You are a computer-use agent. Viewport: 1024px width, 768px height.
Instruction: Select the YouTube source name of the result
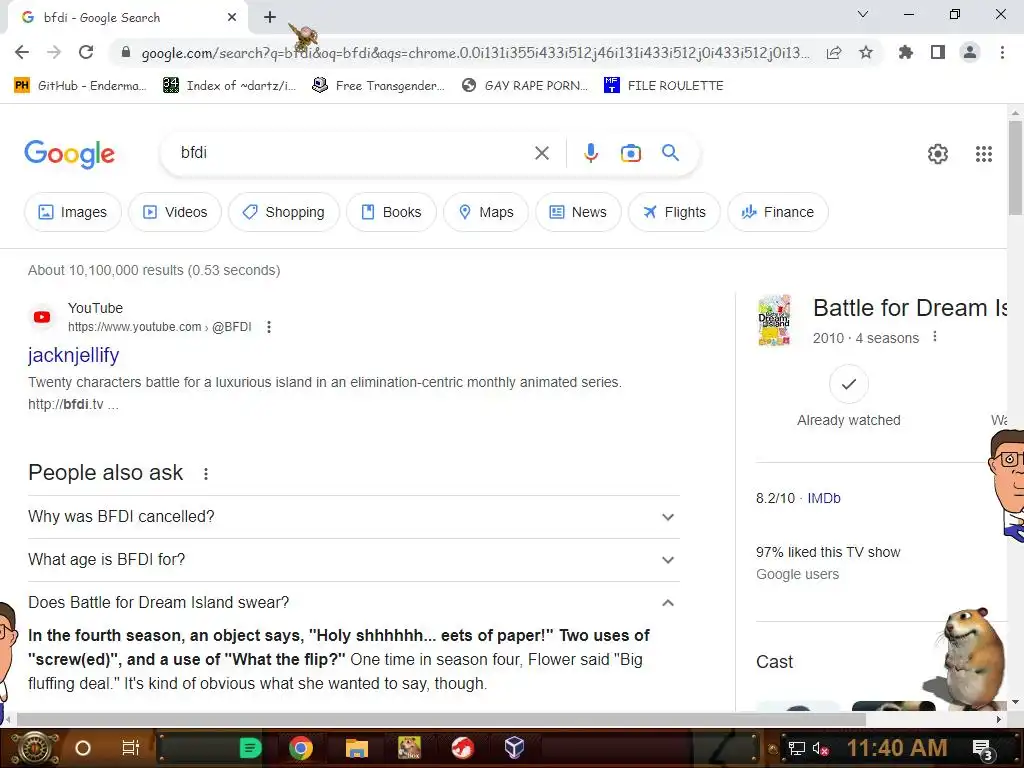pos(95,308)
